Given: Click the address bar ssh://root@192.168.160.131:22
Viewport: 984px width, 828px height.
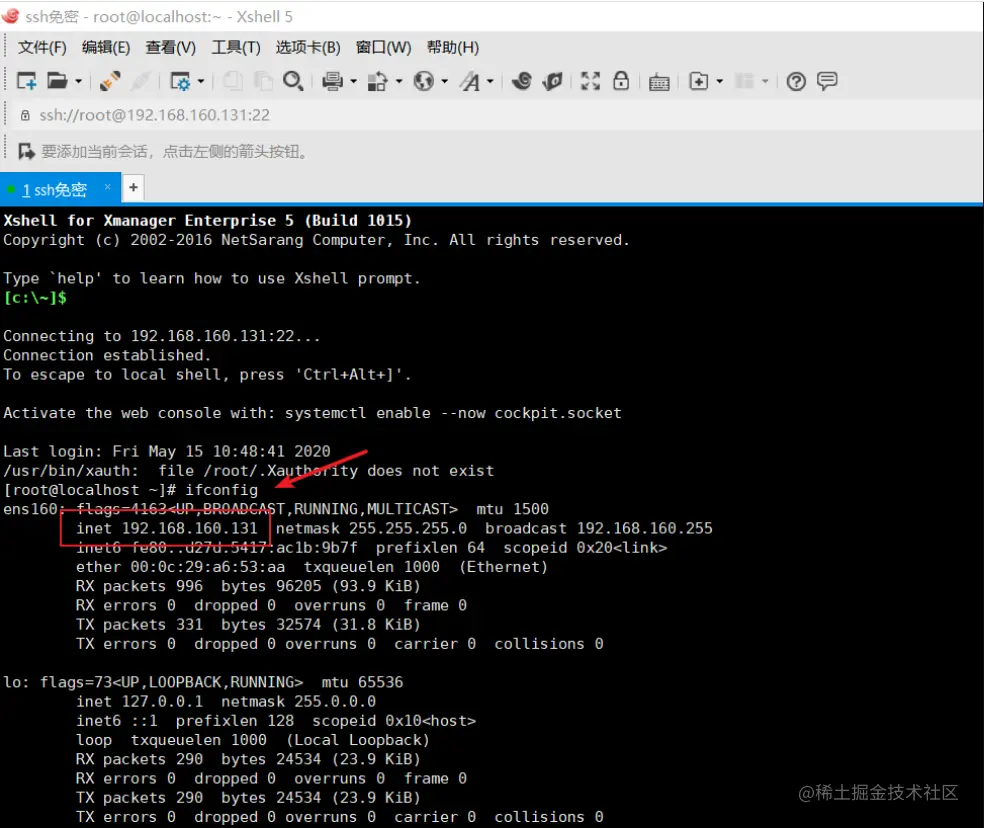Looking at the screenshot, I should point(154,115).
